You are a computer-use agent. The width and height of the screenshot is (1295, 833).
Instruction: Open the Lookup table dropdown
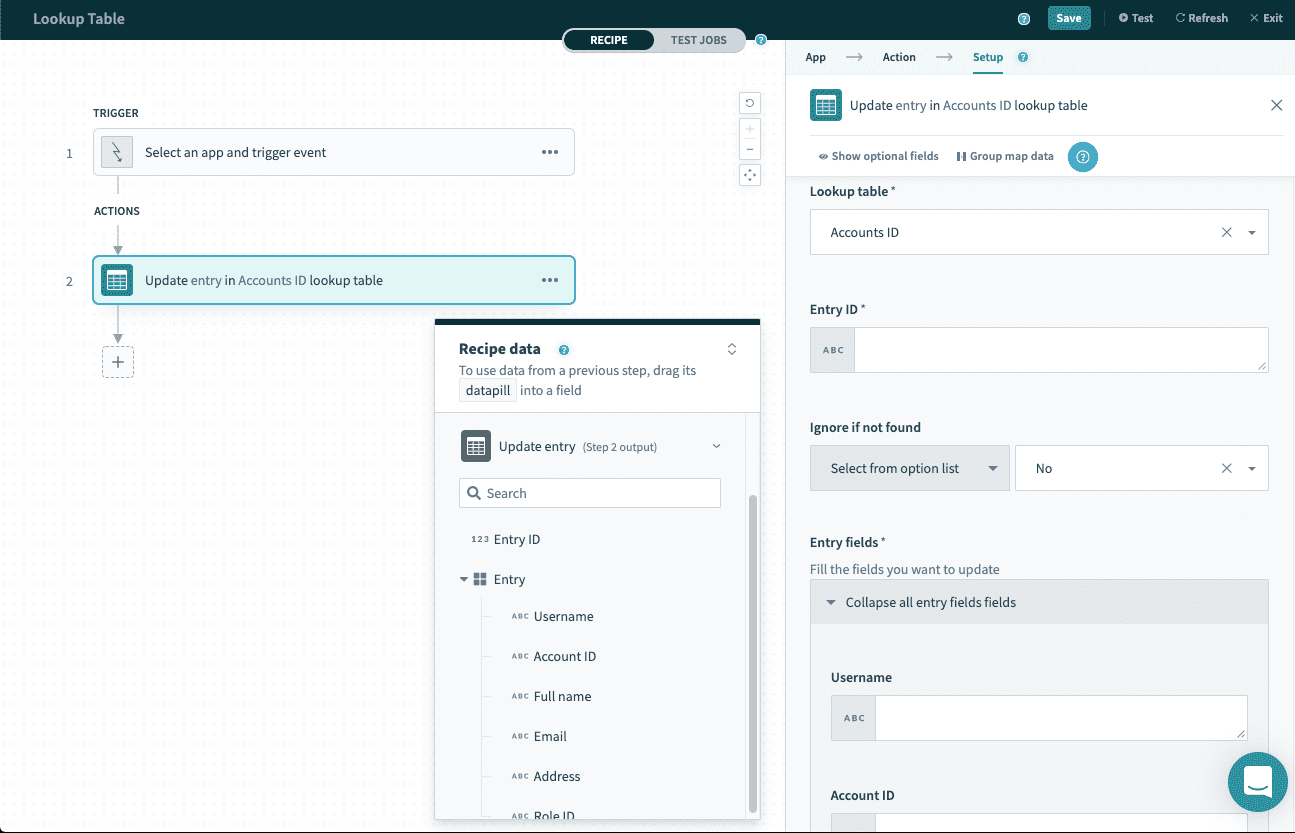point(1251,232)
